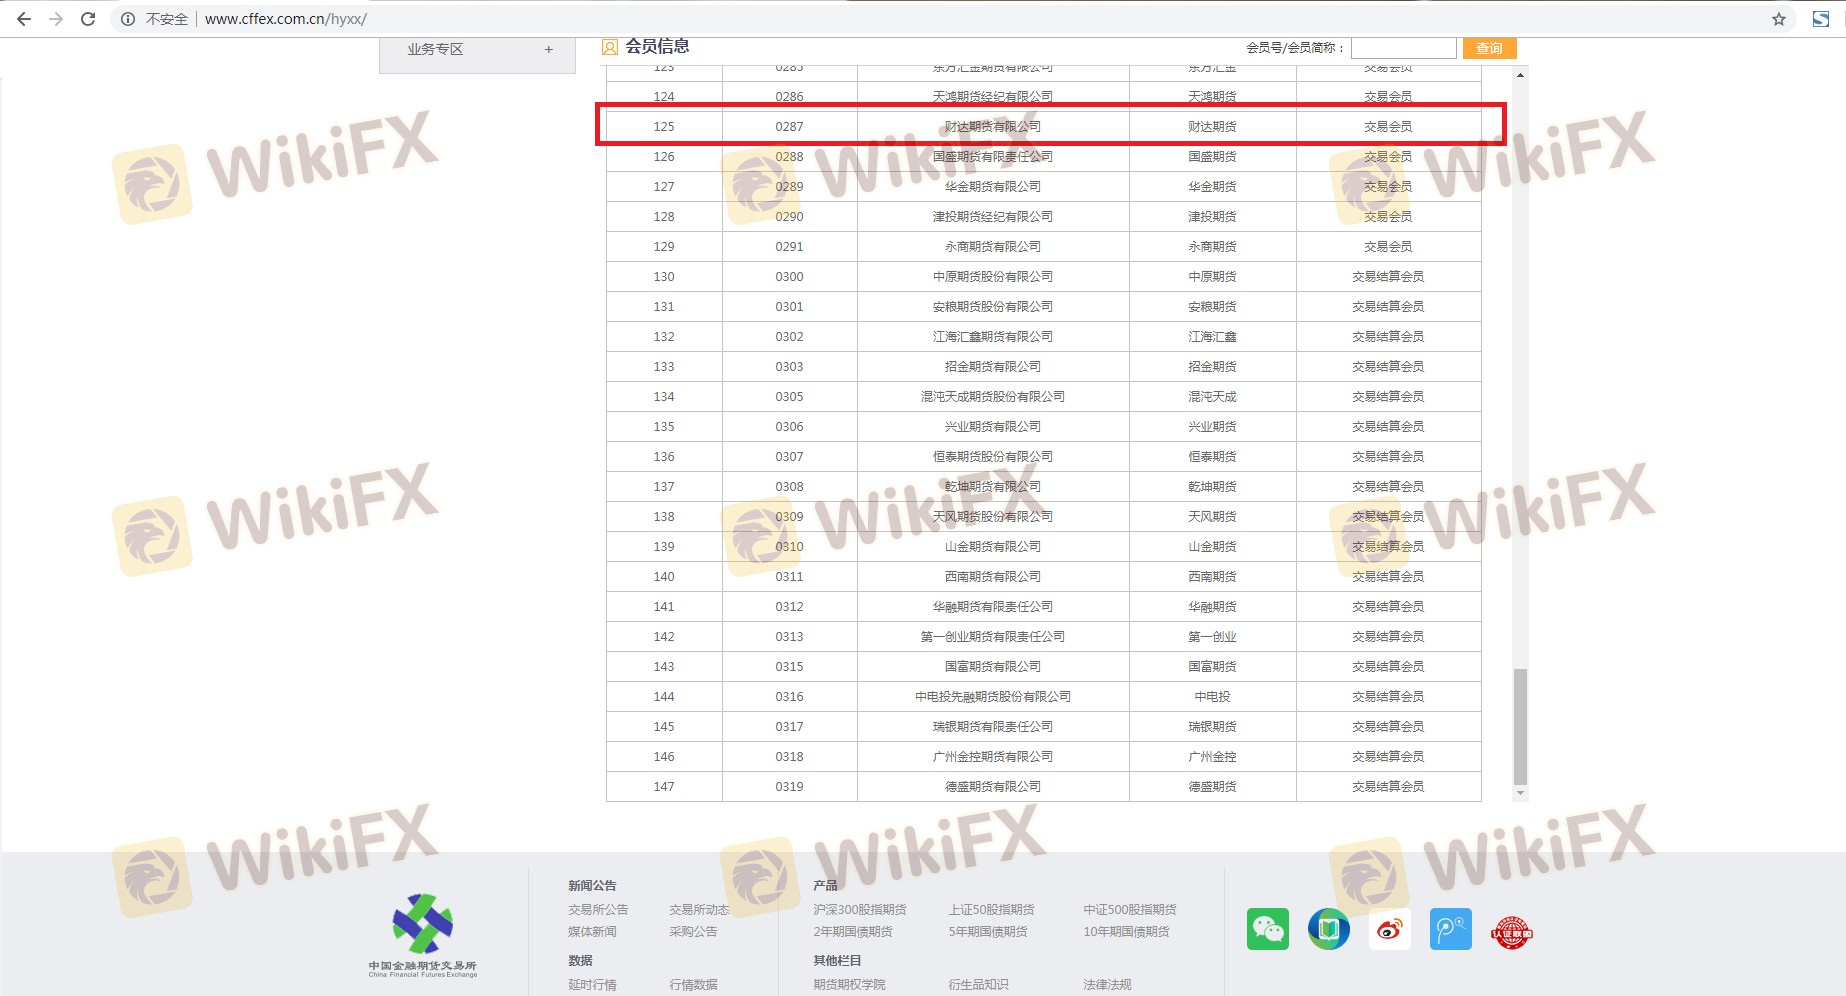Go back to previous page
Screen dimensions: 1846x996
(x=24, y=19)
